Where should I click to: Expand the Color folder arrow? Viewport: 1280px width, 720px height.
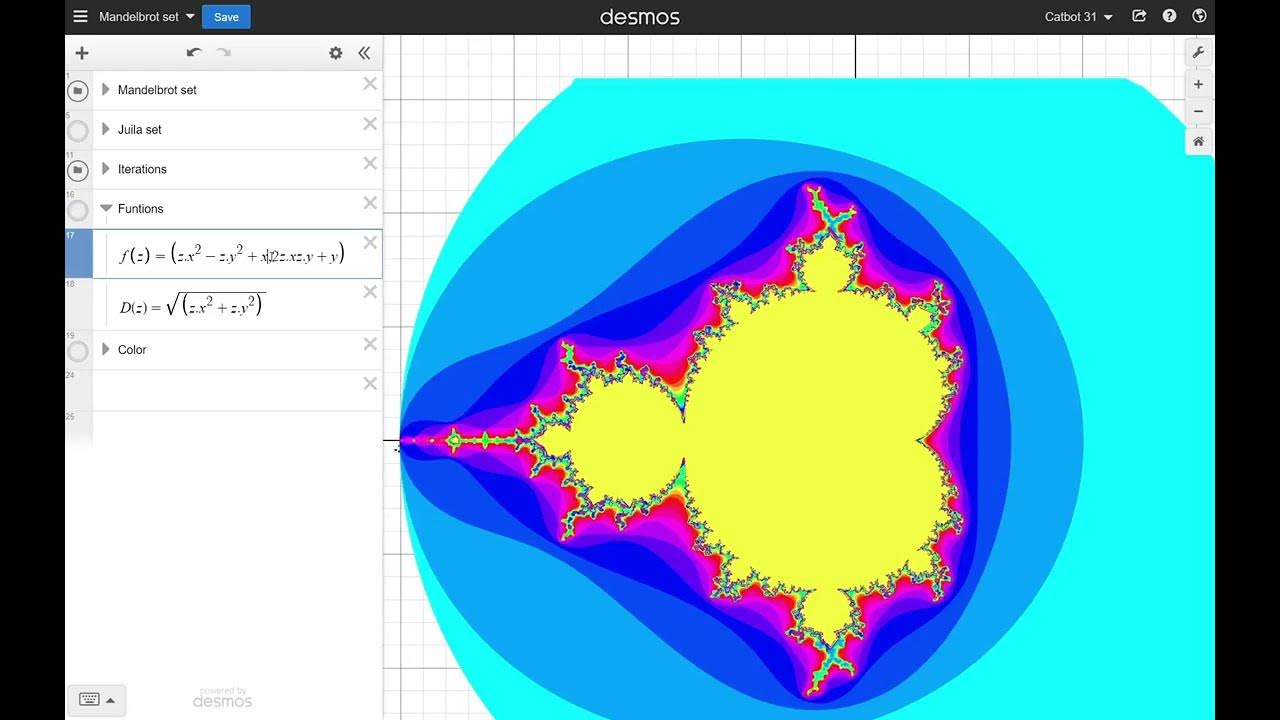(106, 349)
